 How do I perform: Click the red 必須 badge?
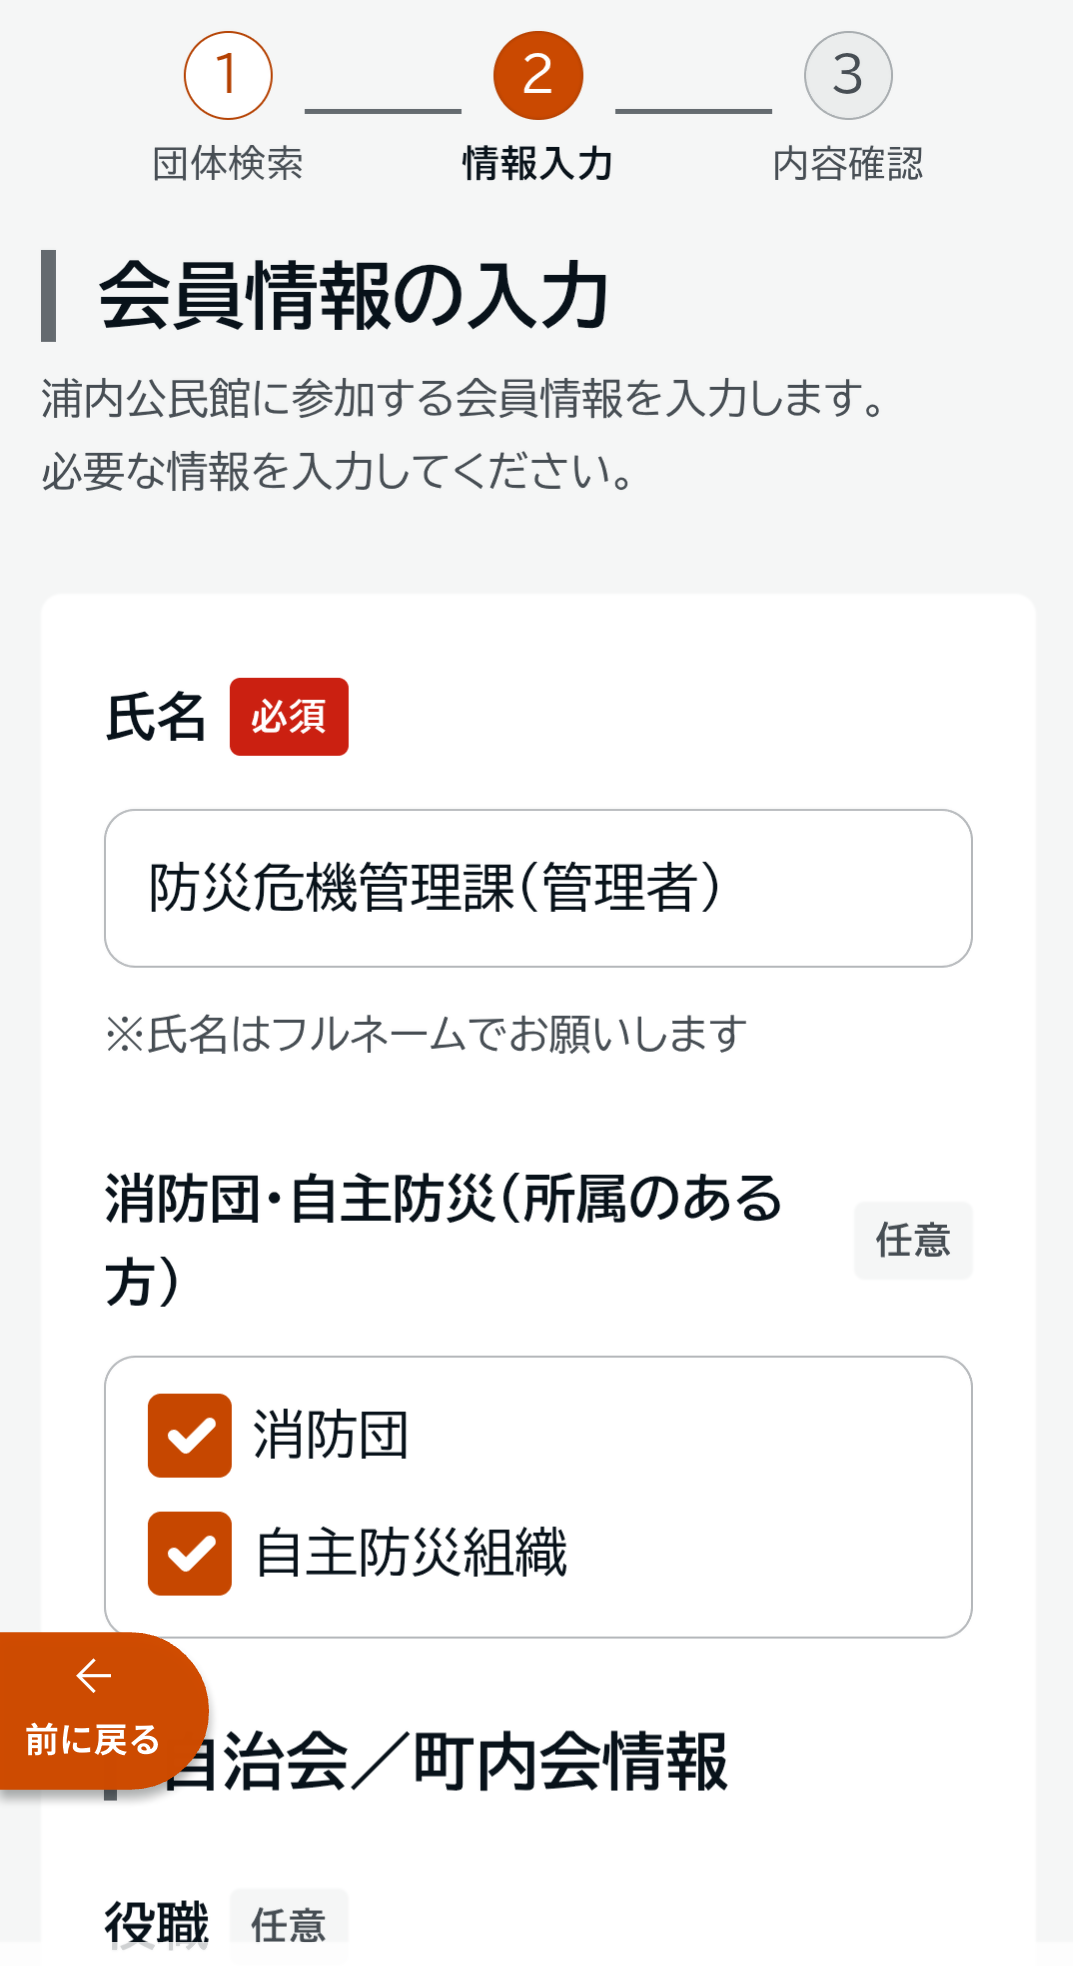[x=289, y=717]
